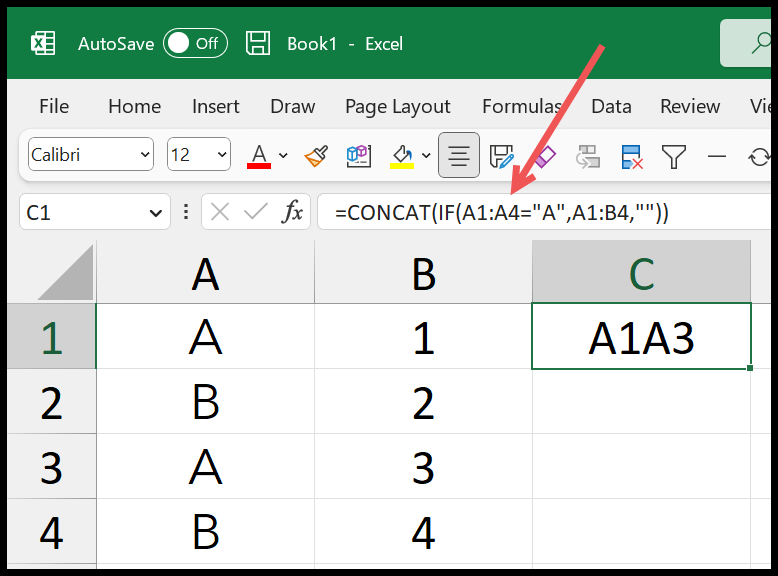Image resolution: width=778 pixels, height=576 pixels.
Task: Select cell A1 containing A
Action: 205,336
